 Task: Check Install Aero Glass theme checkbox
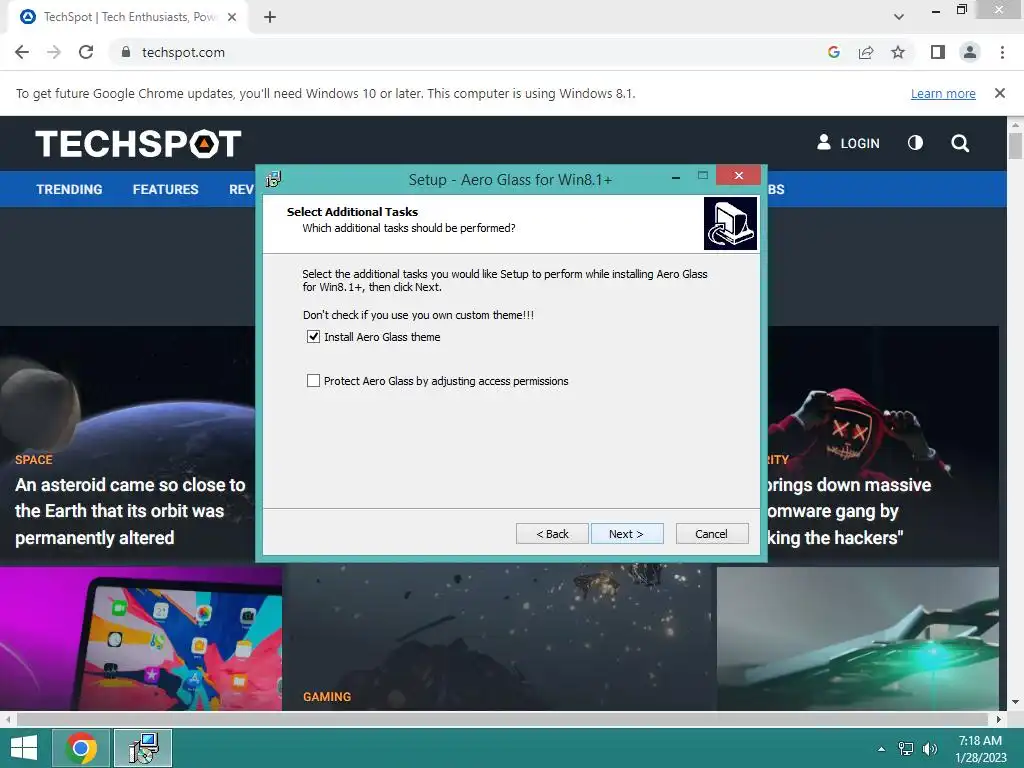coord(313,337)
